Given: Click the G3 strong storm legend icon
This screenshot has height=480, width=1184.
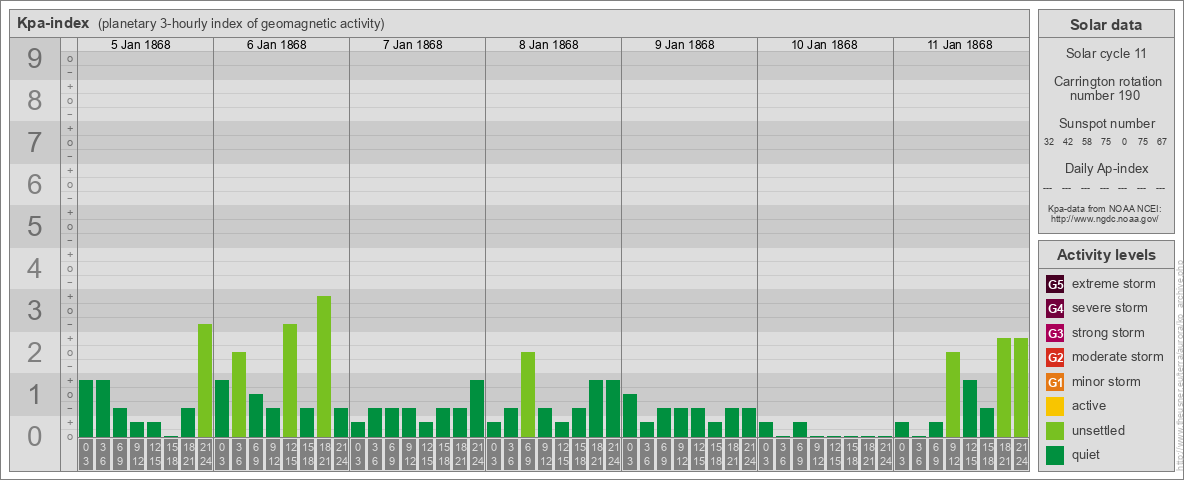Looking at the screenshot, I should coord(1055,333).
